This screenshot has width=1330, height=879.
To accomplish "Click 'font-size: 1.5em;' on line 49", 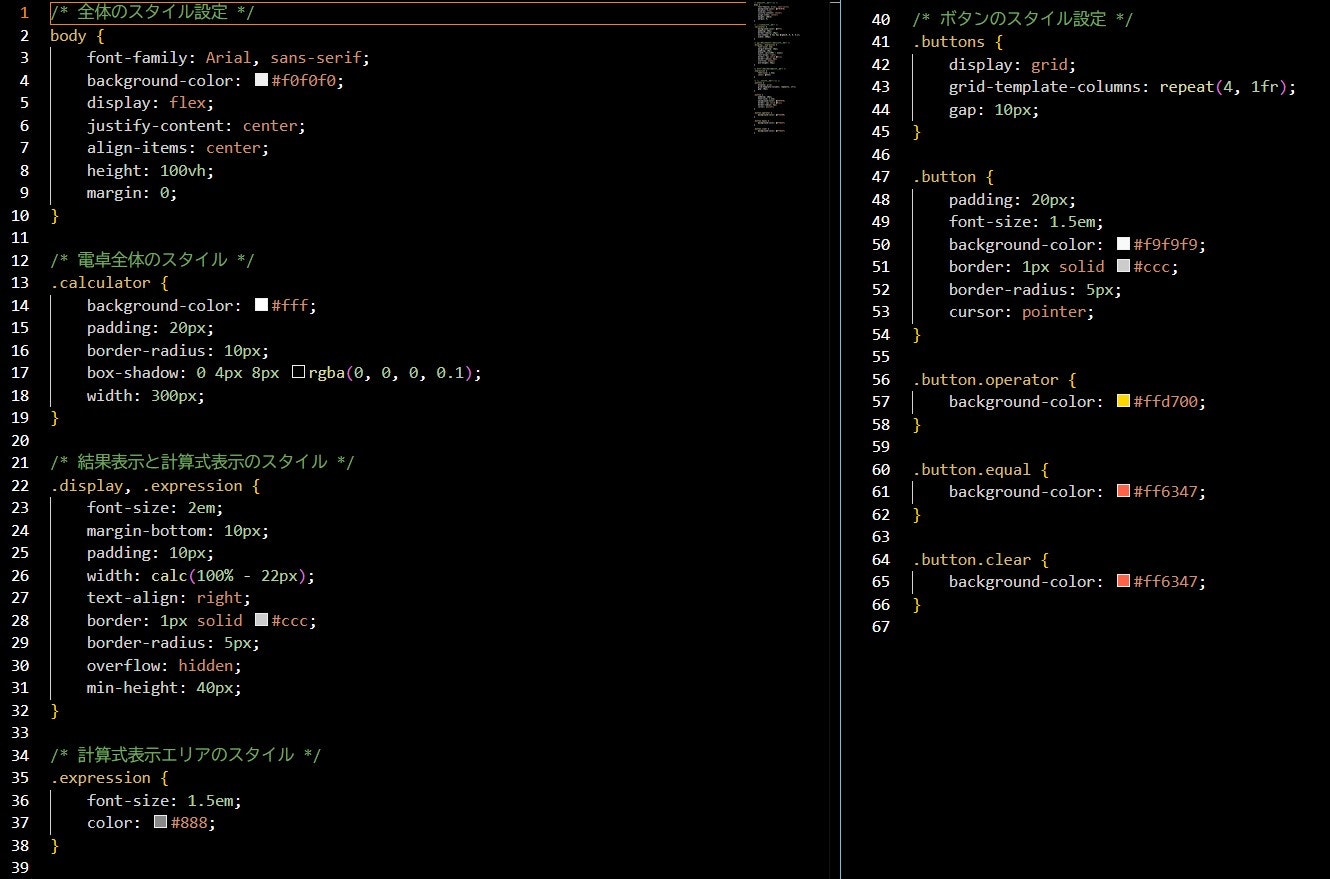I will coord(1026,222).
